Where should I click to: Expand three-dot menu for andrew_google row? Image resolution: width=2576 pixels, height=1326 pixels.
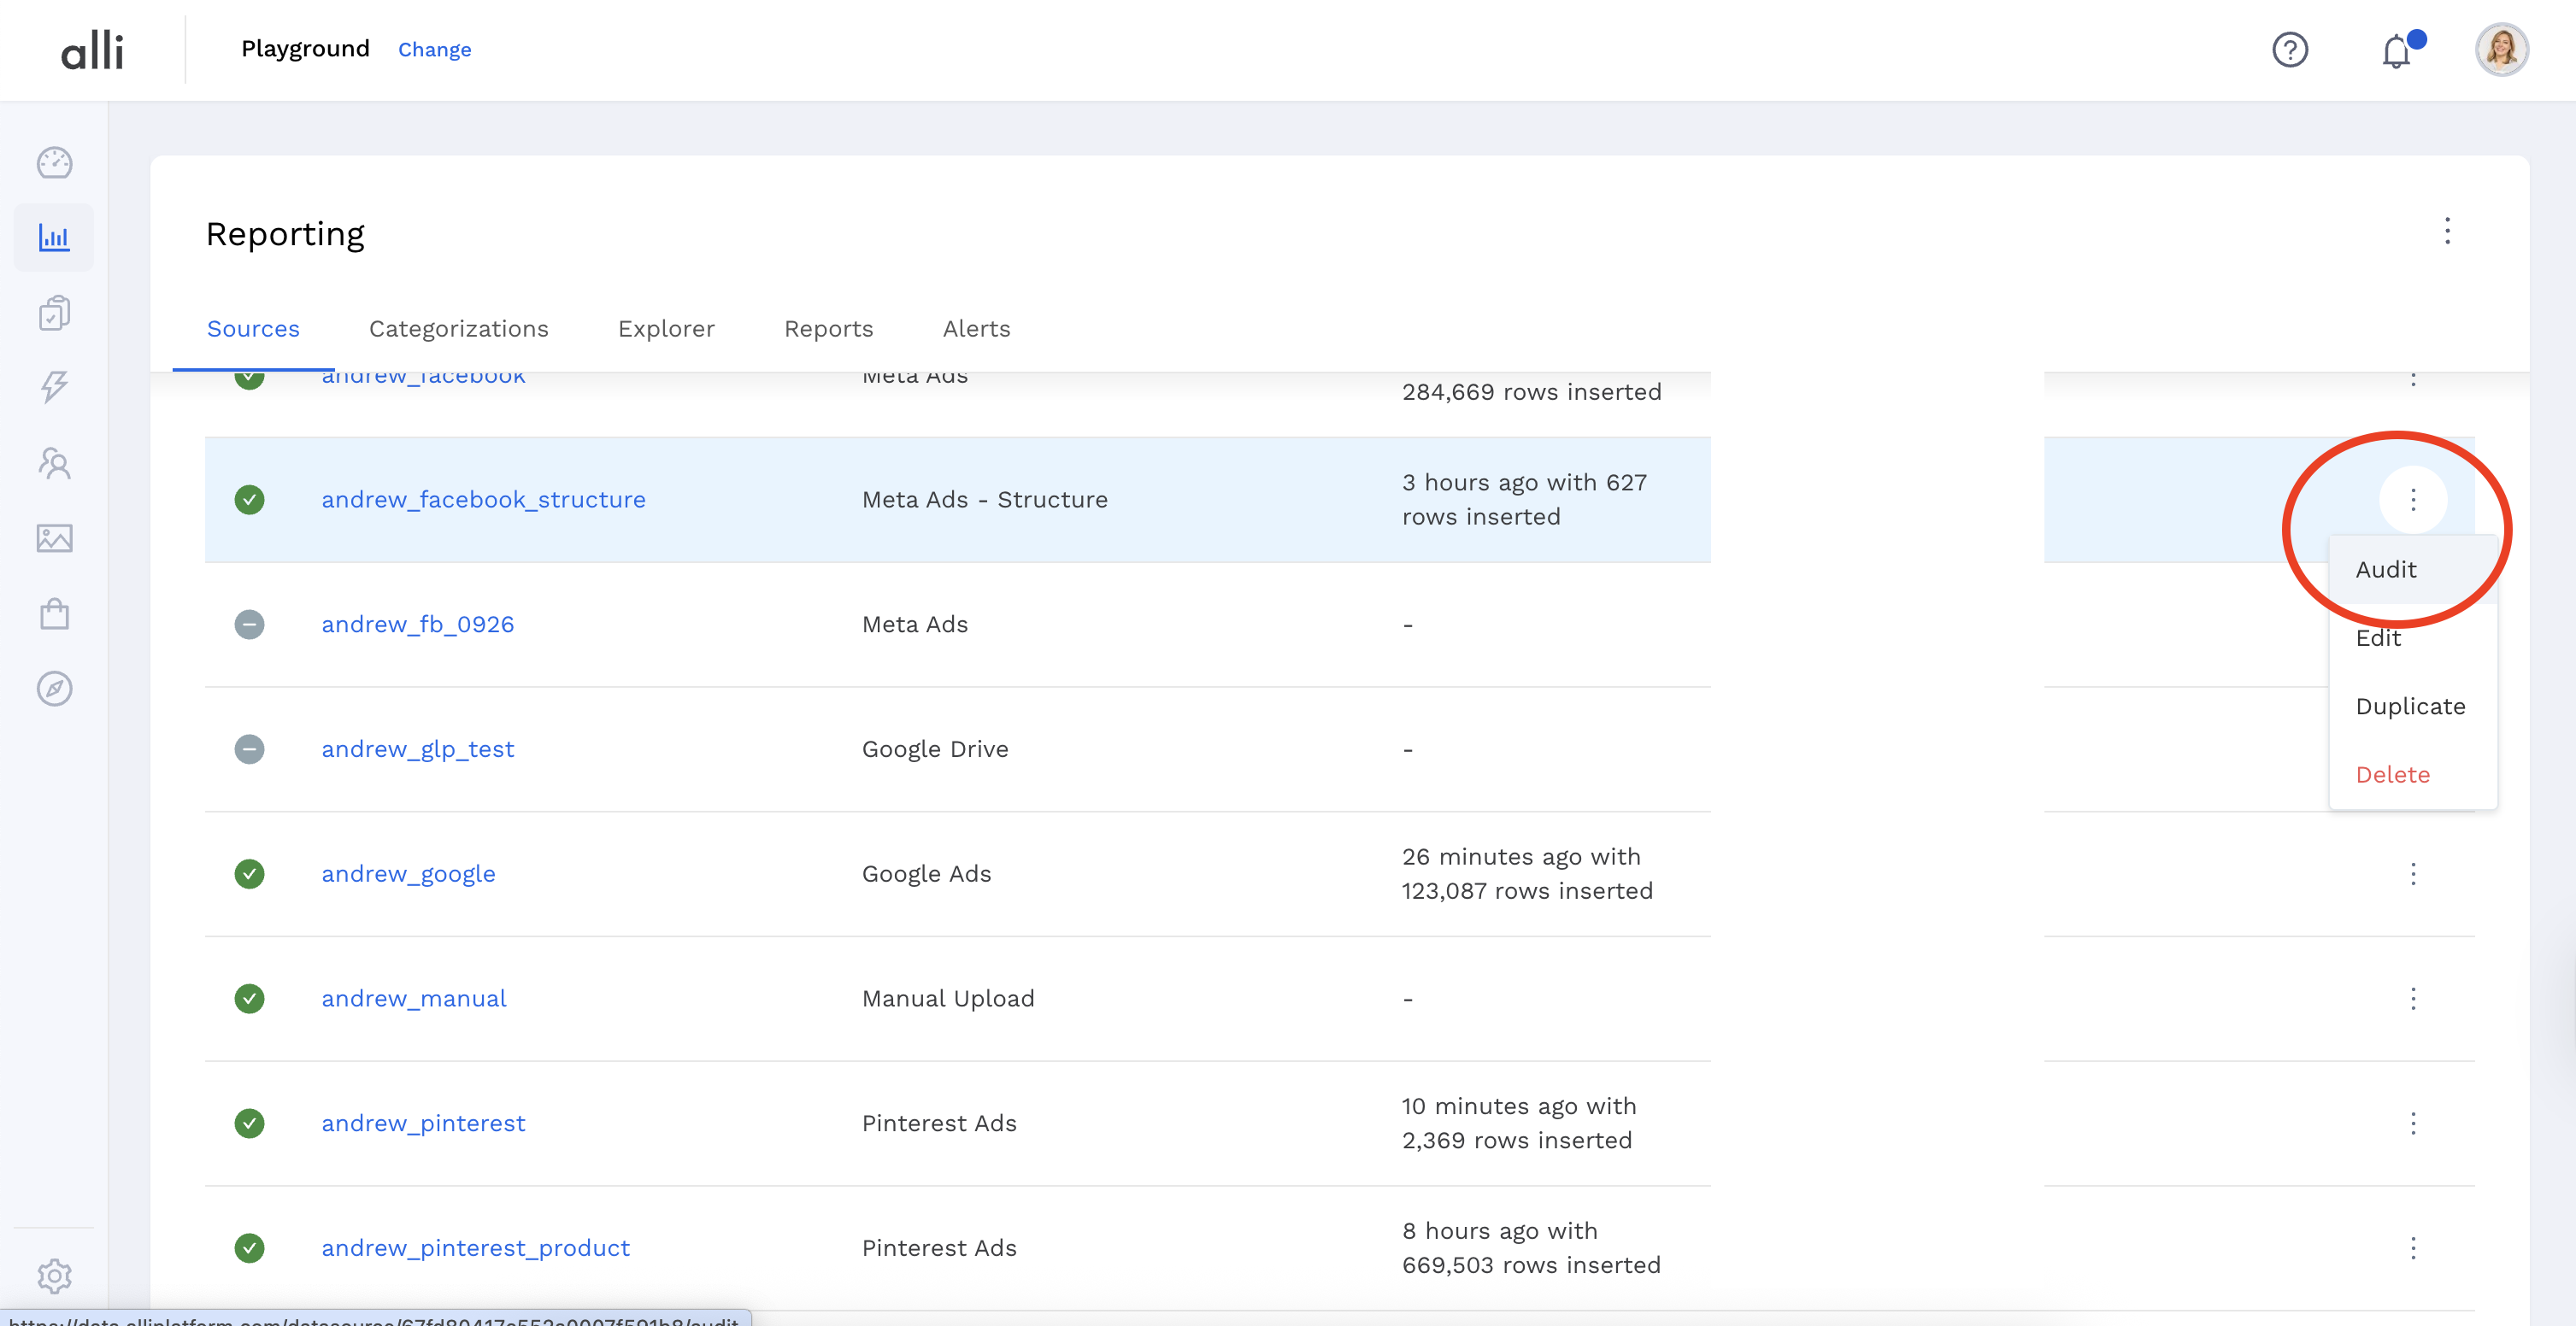[x=2412, y=874]
